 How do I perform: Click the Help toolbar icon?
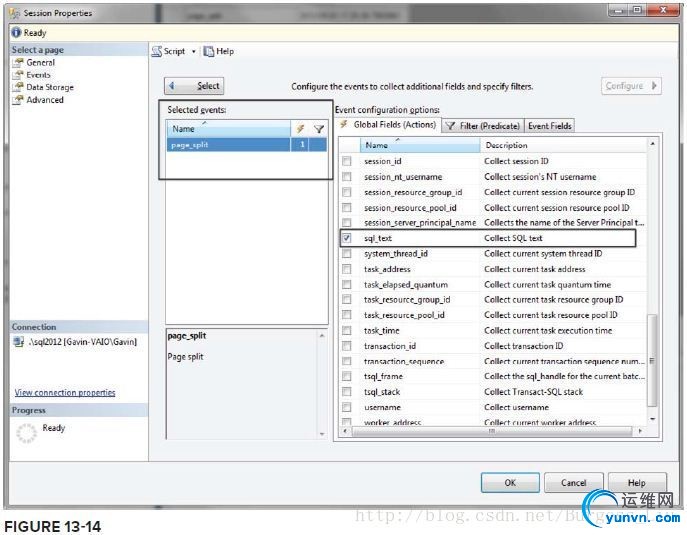209,51
